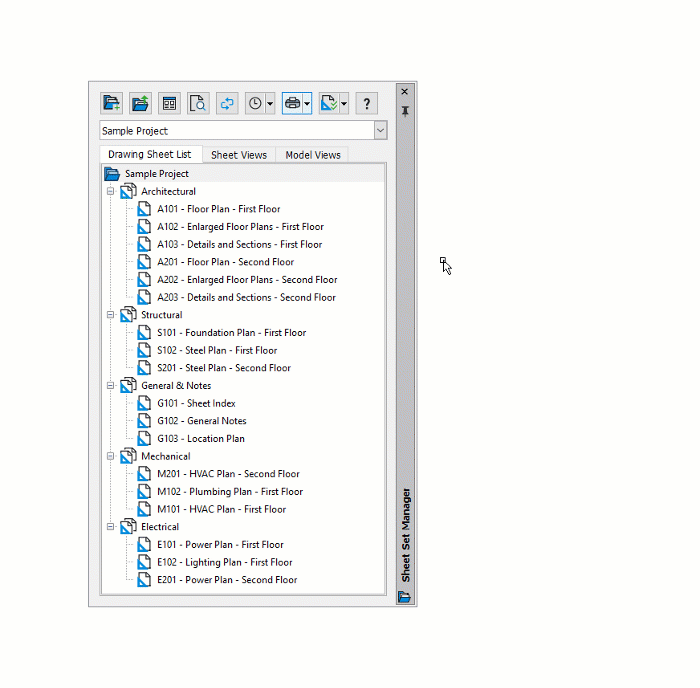Click the Open Sheet Set icon
The width and height of the screenshot is (700, 688).
140,103
